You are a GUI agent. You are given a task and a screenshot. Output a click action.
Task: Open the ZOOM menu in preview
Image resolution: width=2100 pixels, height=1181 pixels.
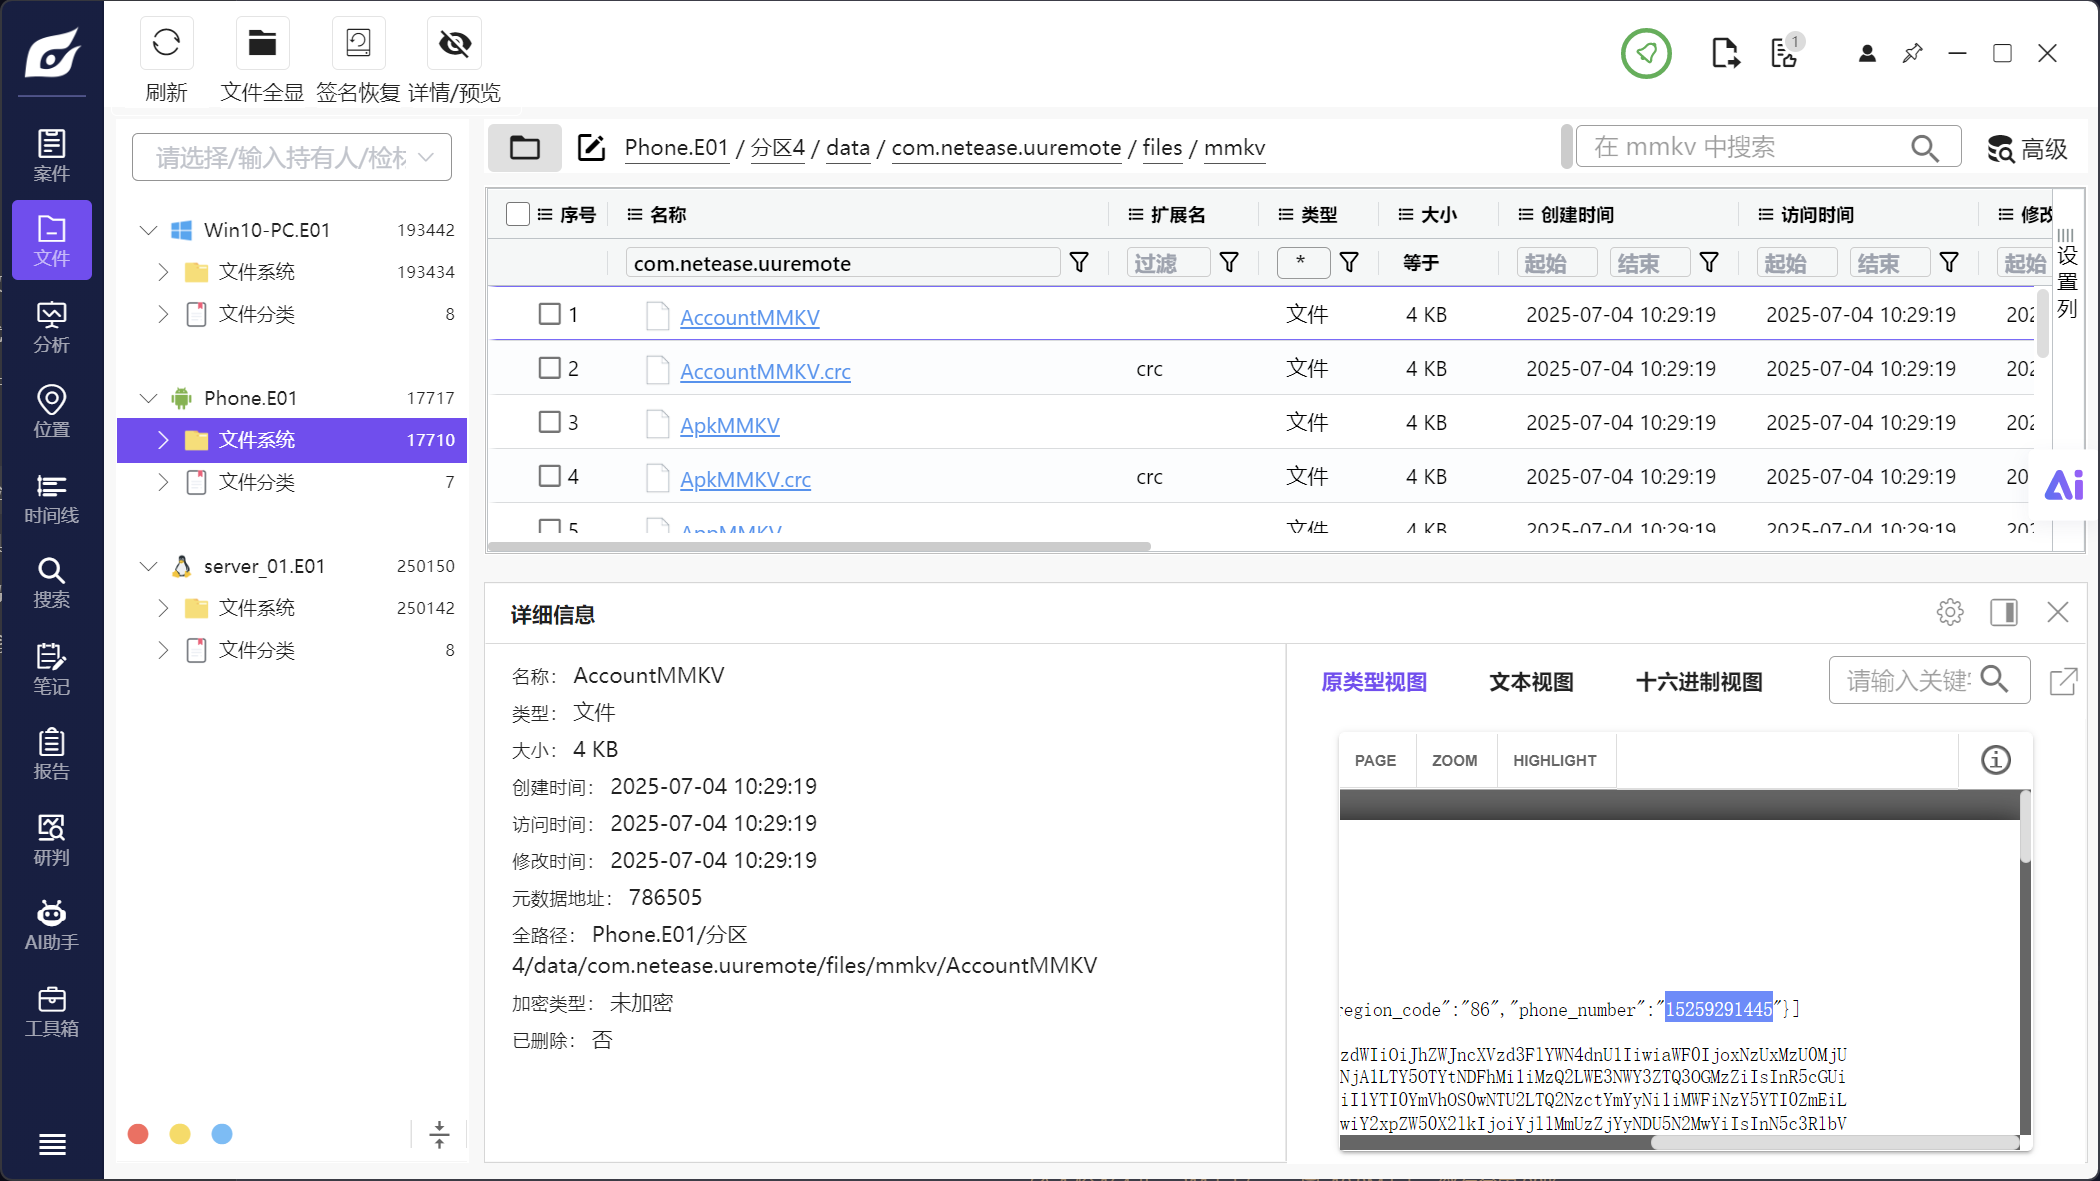click(x=1454, y=760)
